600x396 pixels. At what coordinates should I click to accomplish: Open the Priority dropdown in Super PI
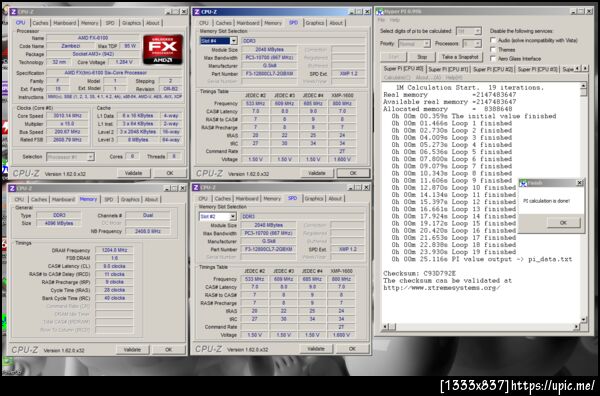426,44
